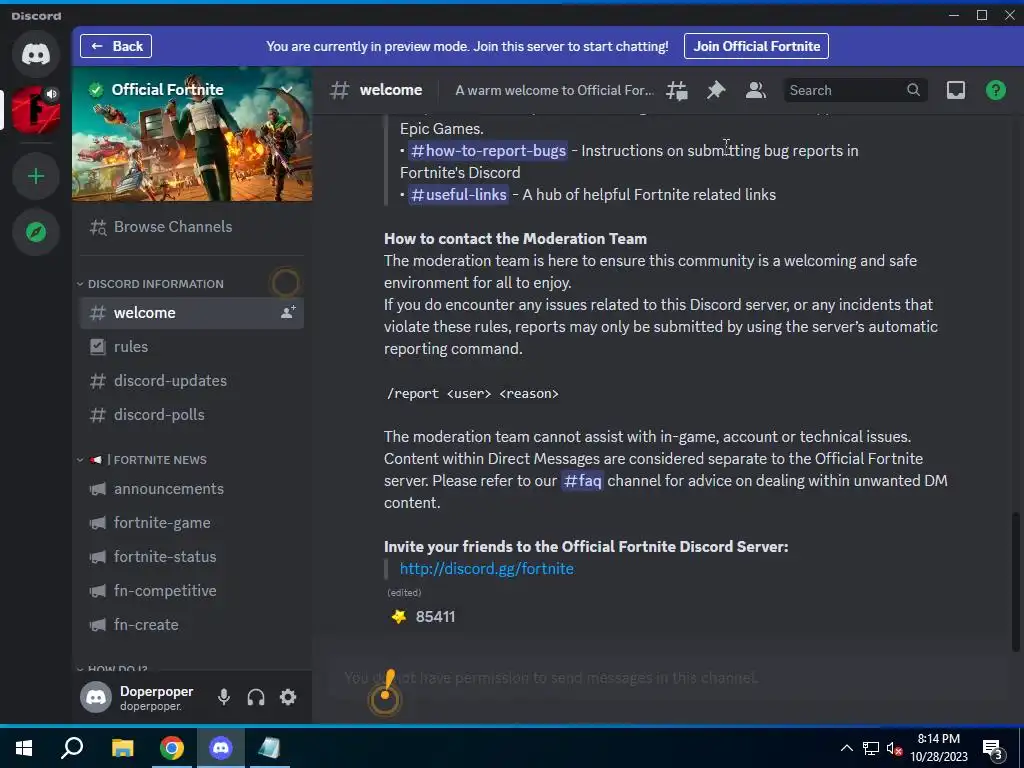Add a server with plus icon
Screen dimensions: 1024x768
(36, 176)
